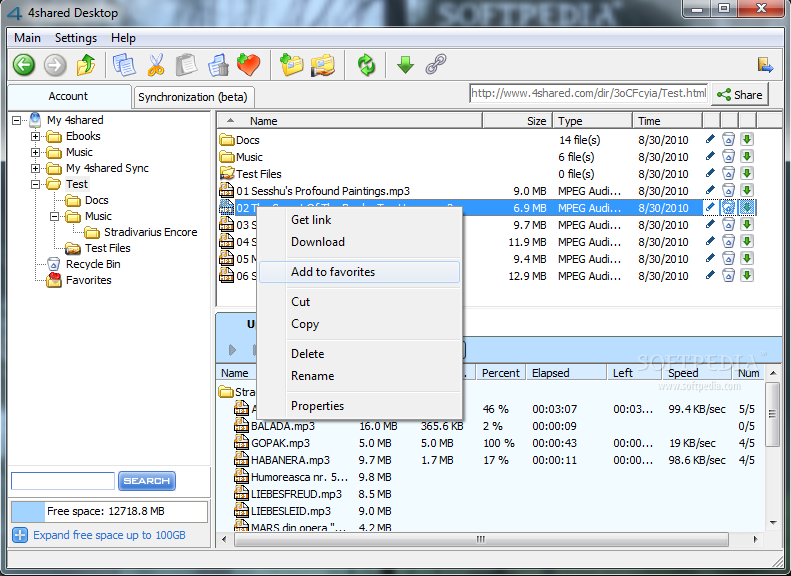Screen dimensions: 791x576
Task: Click Expand free space up to 100GB link
Action: pyautogui.click(x=109, y=535)
